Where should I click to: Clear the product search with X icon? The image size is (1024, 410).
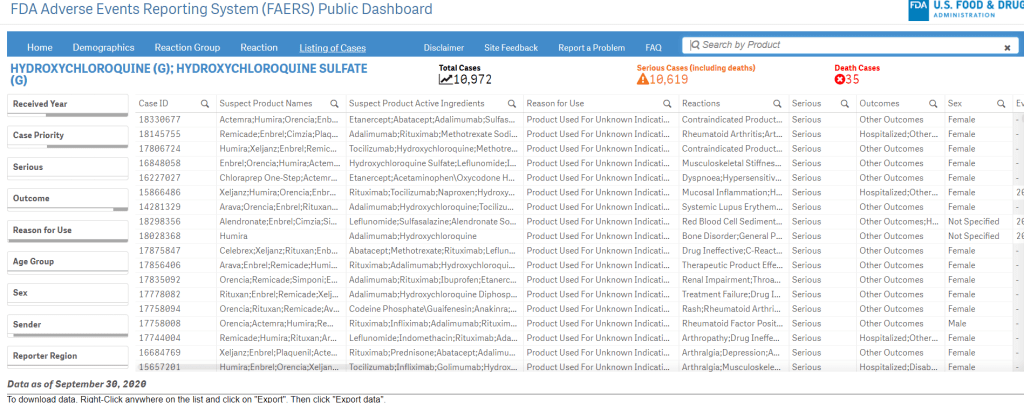point(1007,47)
